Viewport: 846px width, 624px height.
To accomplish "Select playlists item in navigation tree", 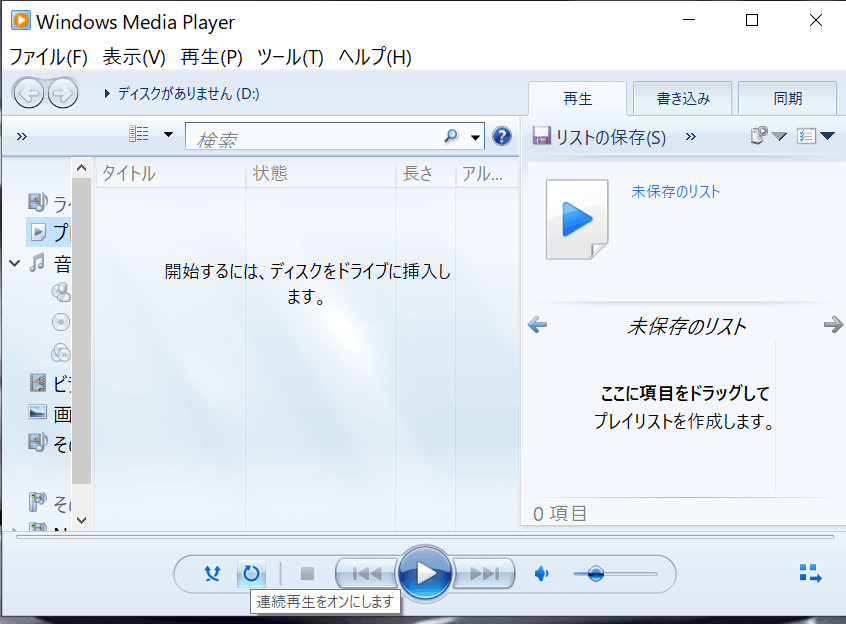I will (x=49, y=232).
